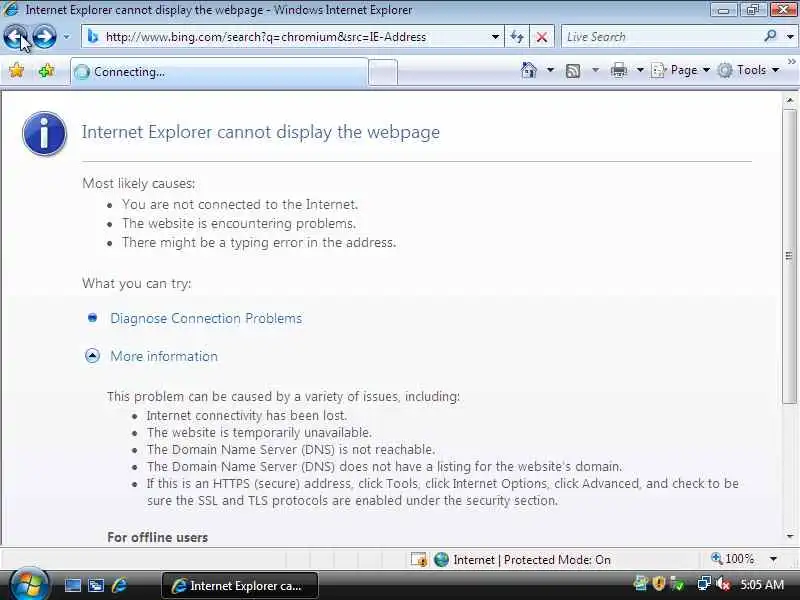Click the network connection tray icon
Image resolution: width=800 pixels, height=600 pixels.
705,583
